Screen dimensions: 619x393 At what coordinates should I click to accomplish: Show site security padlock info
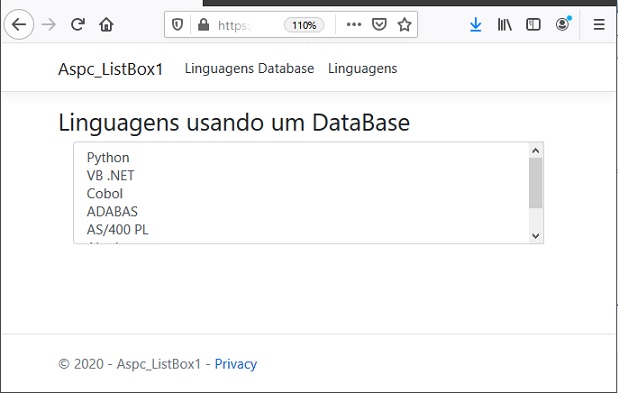[x=203, y=25]
